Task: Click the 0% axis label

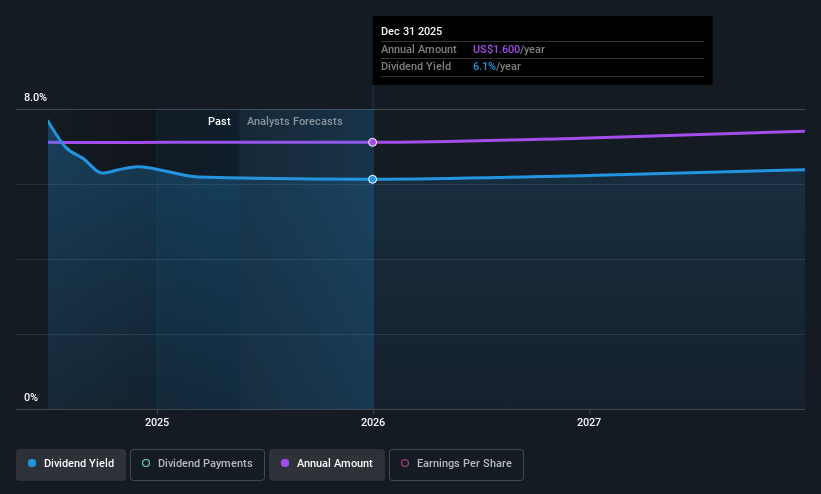Action: coord(31,398)
